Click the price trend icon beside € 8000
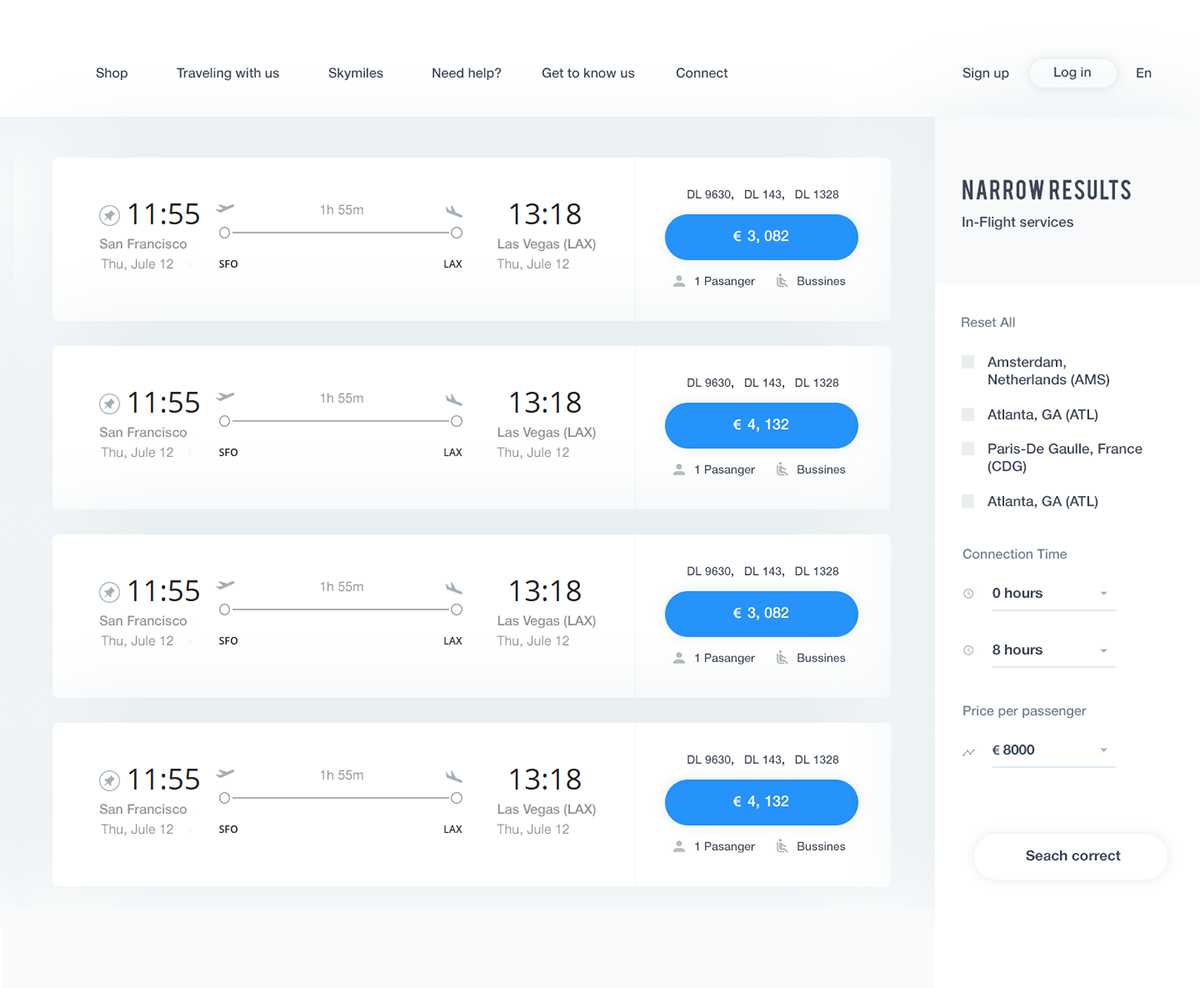 [x=968, y=751]
